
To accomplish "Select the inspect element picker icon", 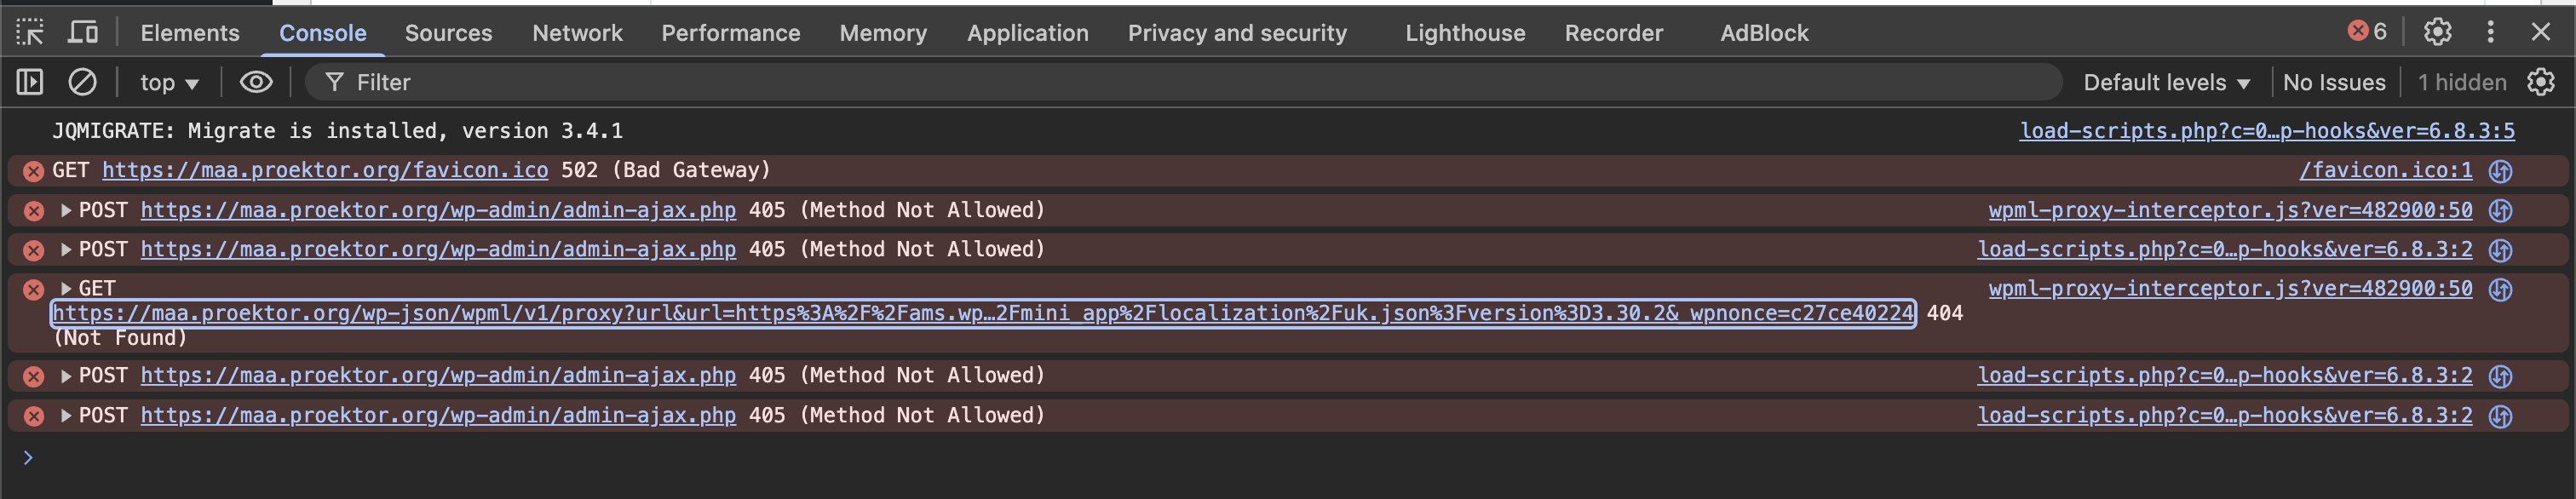I will pos(30,33).
